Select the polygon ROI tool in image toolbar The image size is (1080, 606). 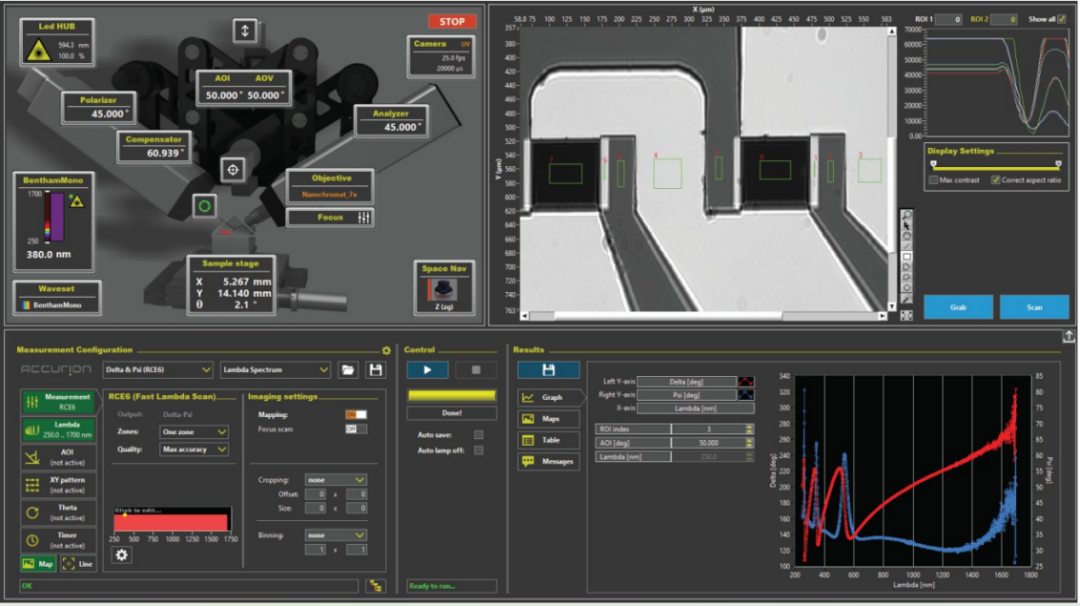906,267
